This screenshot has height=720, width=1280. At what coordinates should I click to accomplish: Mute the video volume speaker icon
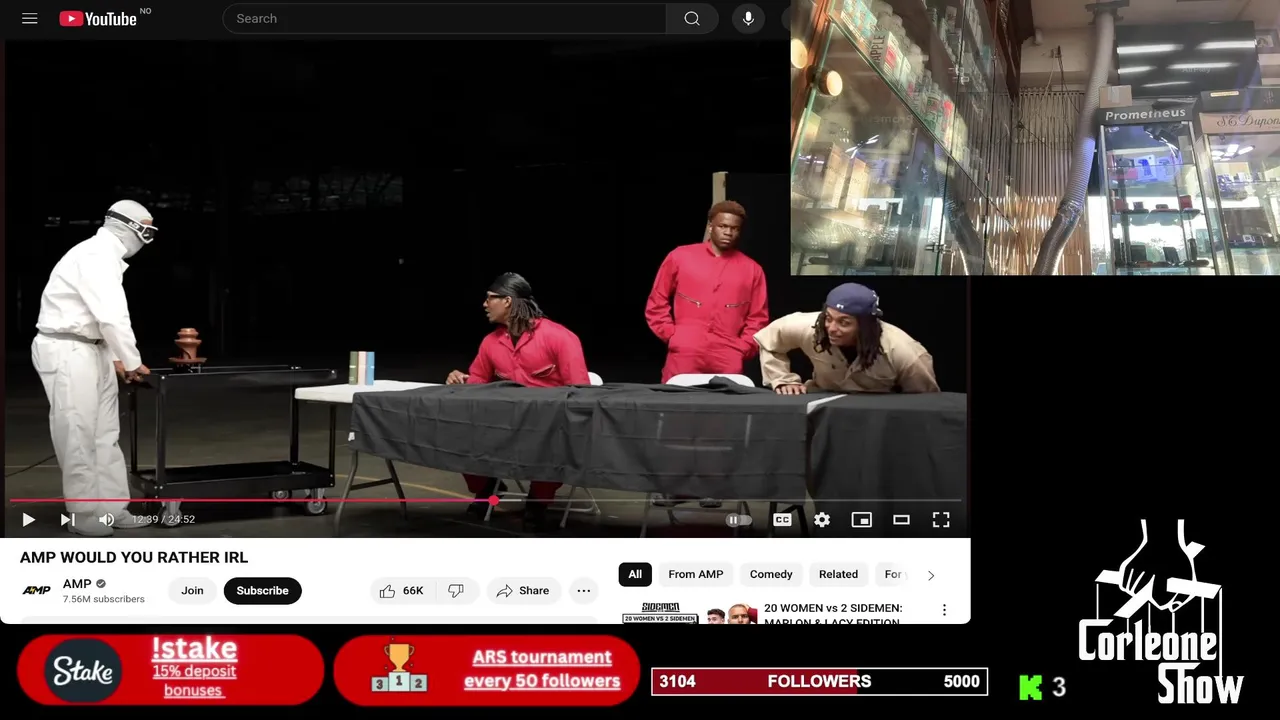point(106,520)
